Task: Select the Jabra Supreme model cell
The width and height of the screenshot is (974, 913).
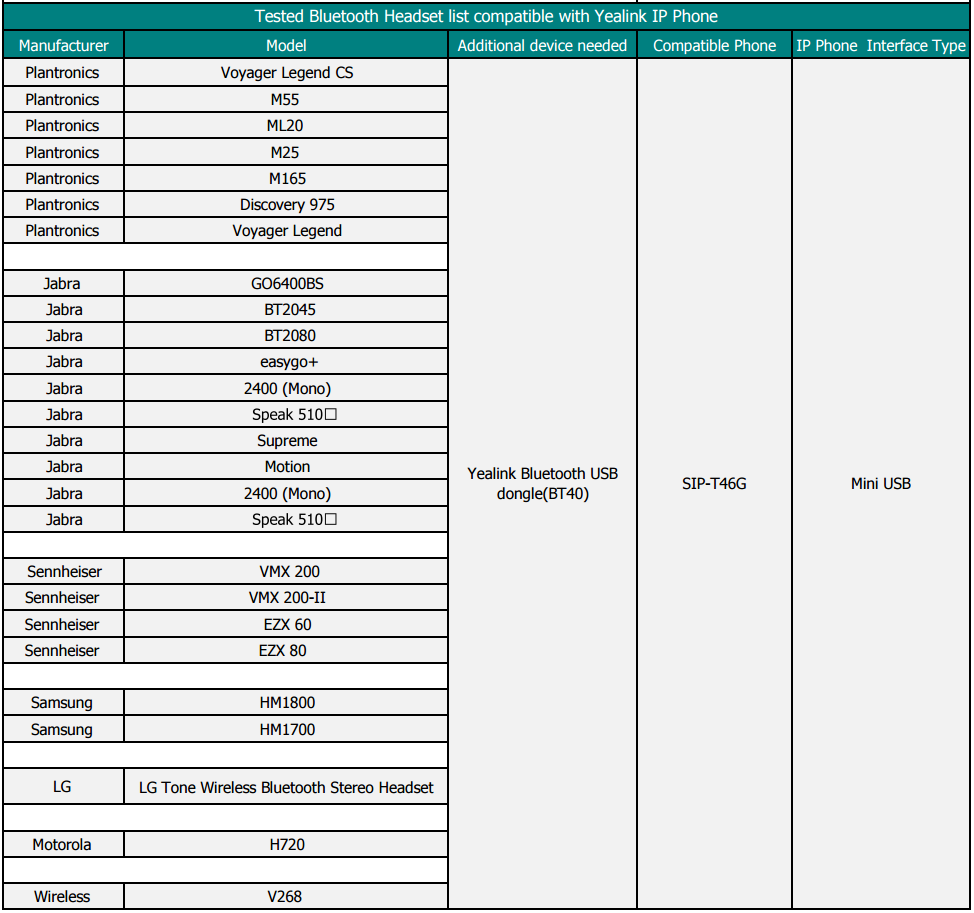Action: coord(286,440)
